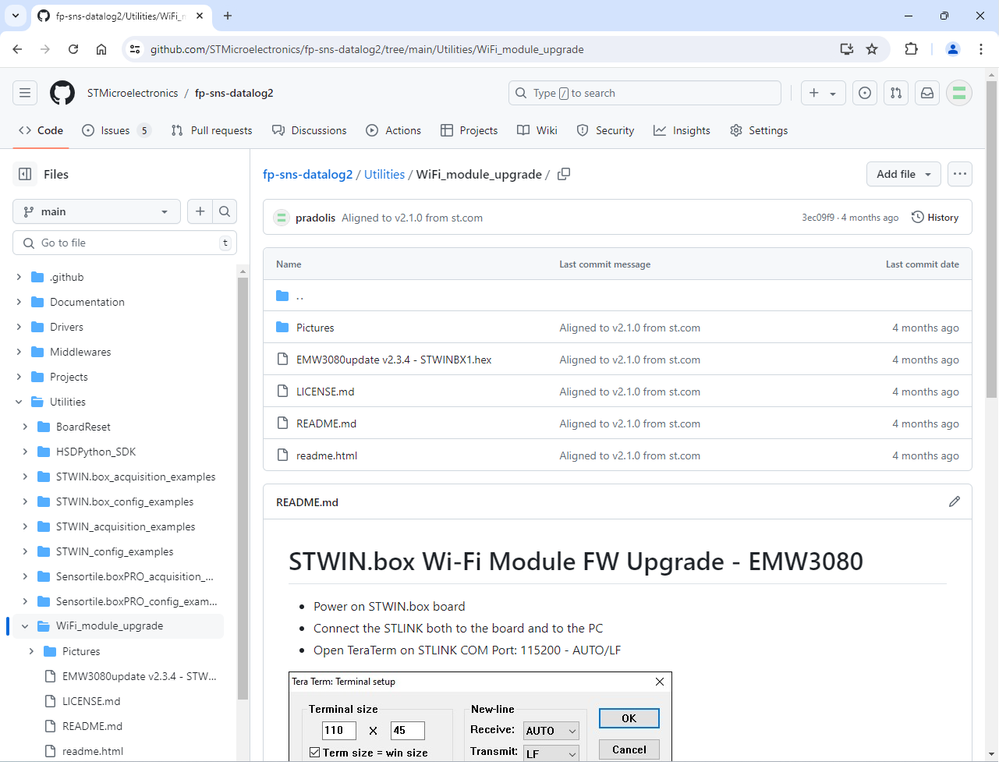999x762 pixels.
Task: Install app icon in the address bar
Action: click(x=847, y=49)
